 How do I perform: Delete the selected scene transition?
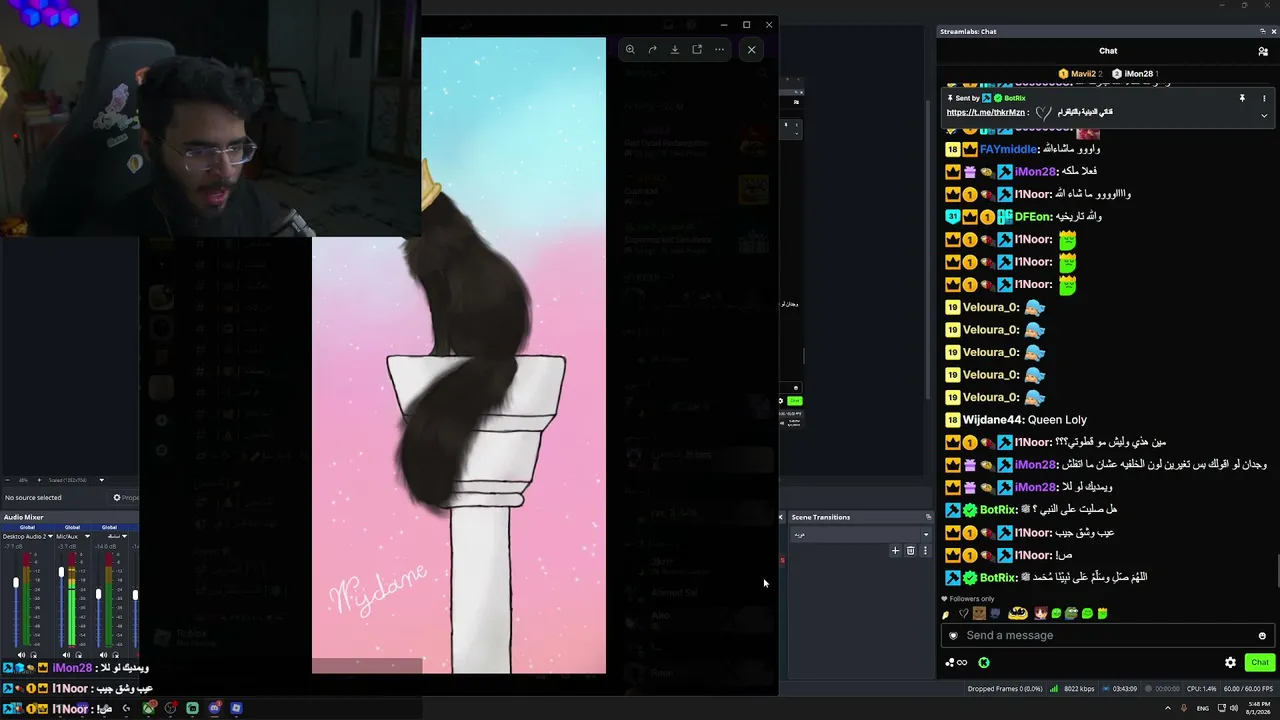(x=910, y=551)
